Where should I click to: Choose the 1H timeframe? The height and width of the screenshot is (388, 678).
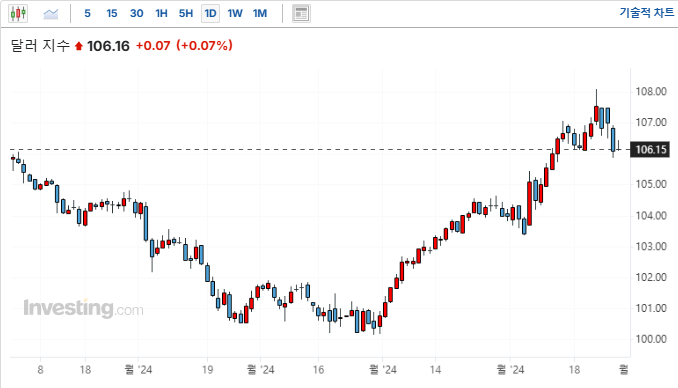pos(161,13)
